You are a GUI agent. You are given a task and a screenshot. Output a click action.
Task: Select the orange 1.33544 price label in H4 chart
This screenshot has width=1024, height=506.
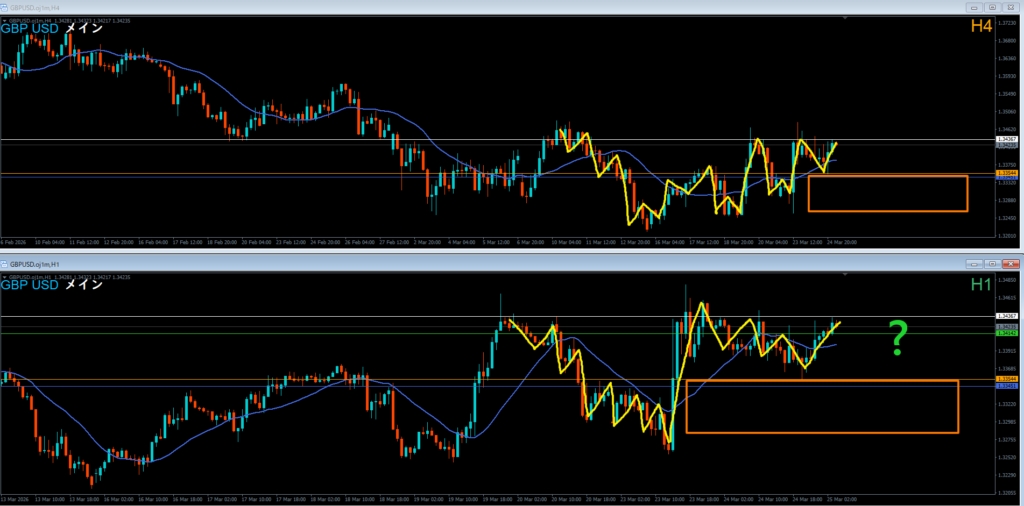(x=1005, y=173)
